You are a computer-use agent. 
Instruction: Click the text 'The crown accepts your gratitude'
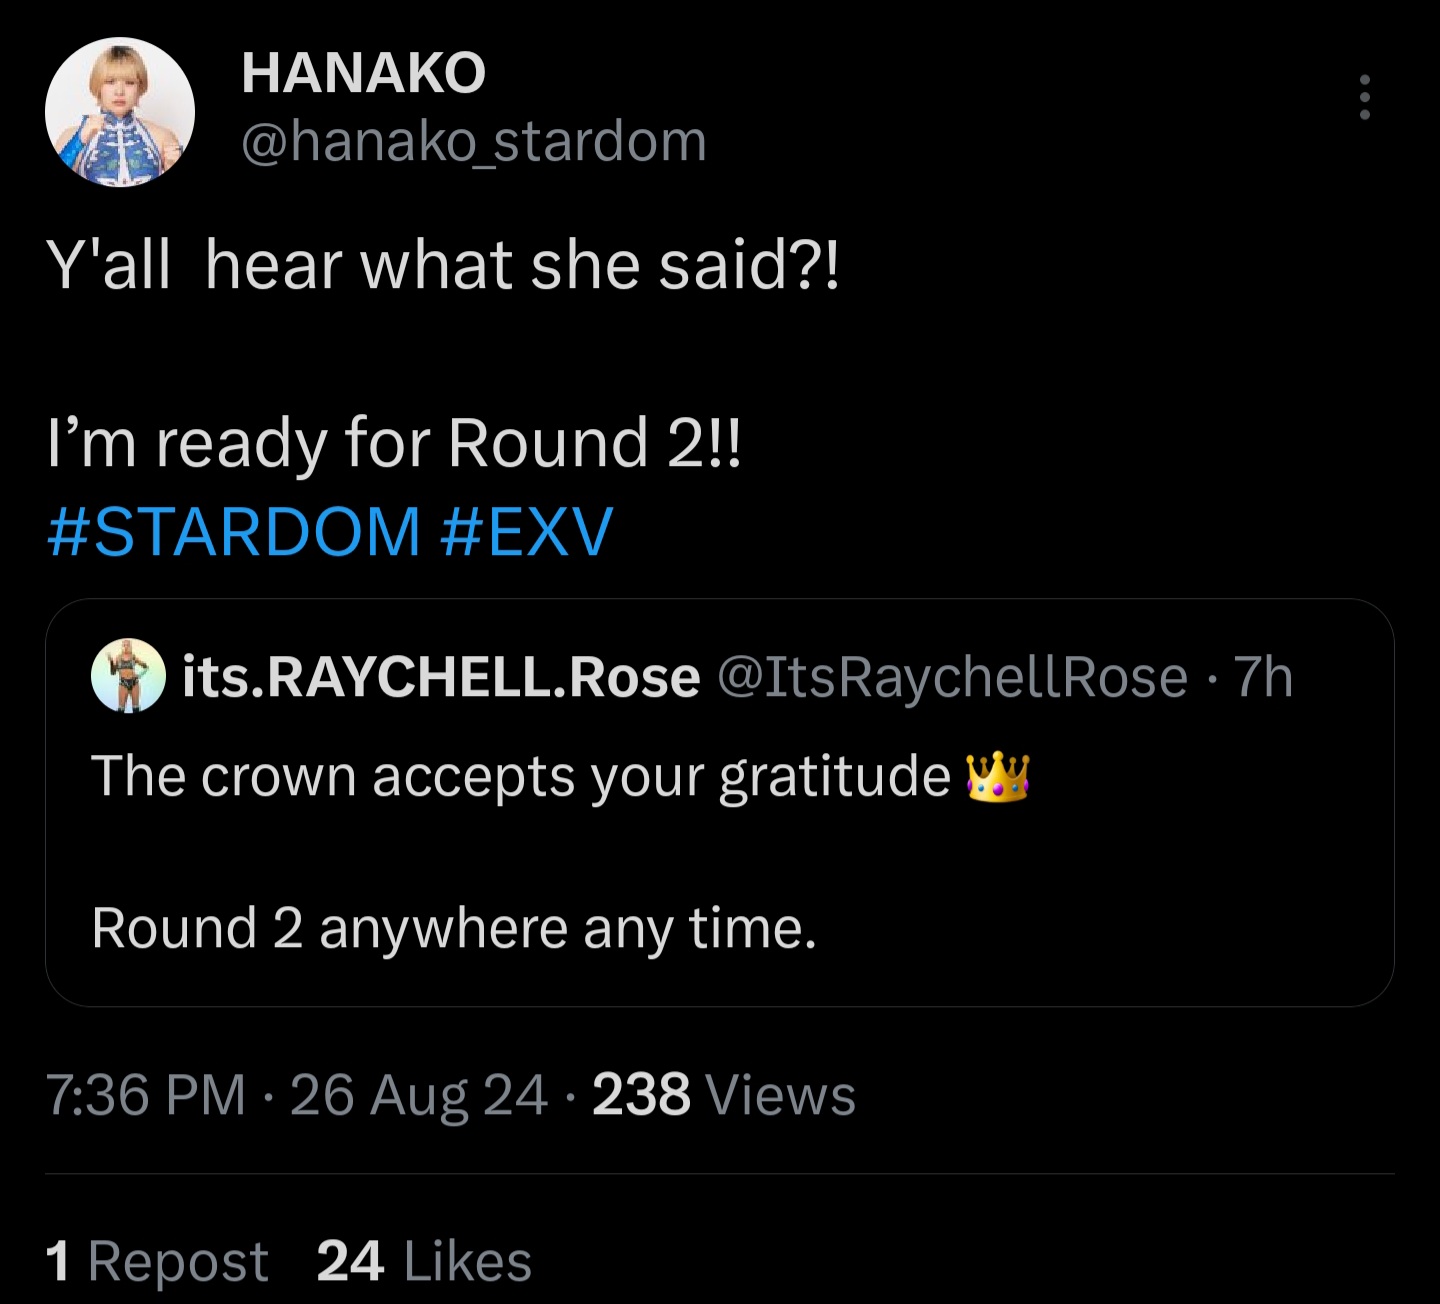coord(521,777)
